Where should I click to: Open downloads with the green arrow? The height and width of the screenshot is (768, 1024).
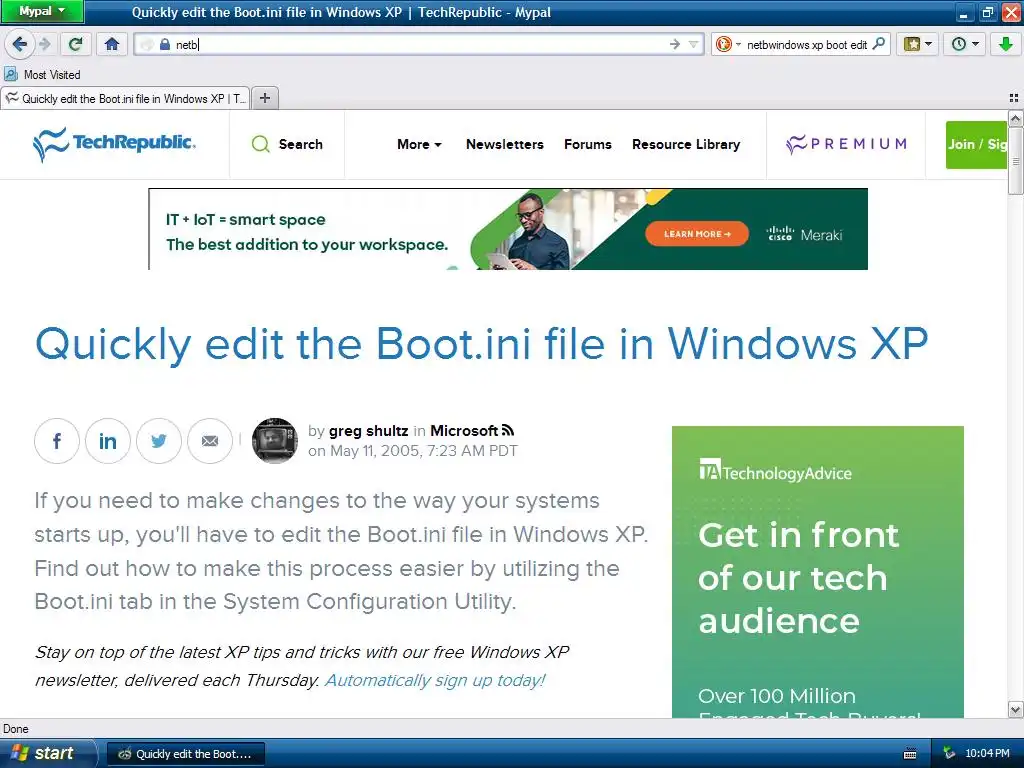click(x=1005, y=44)
